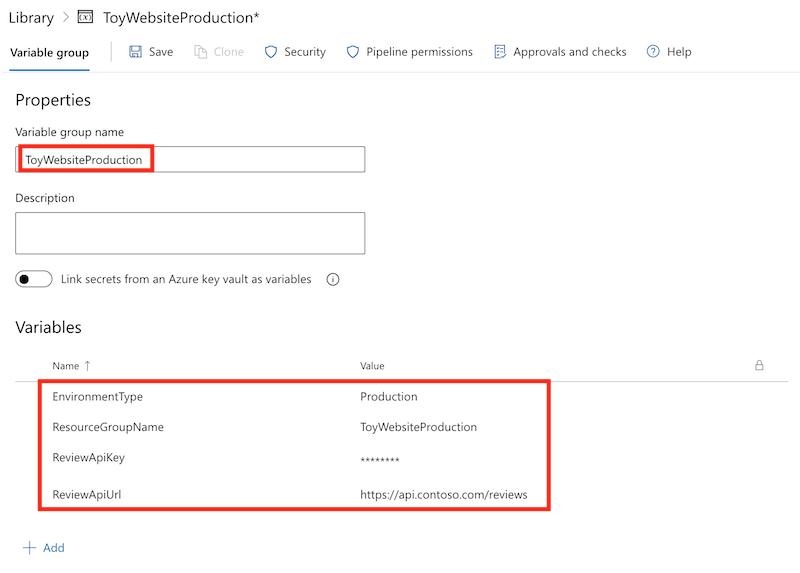Click the ReviewApiKey variable name
The image size is (800, 573).
(x=89, y=458)
